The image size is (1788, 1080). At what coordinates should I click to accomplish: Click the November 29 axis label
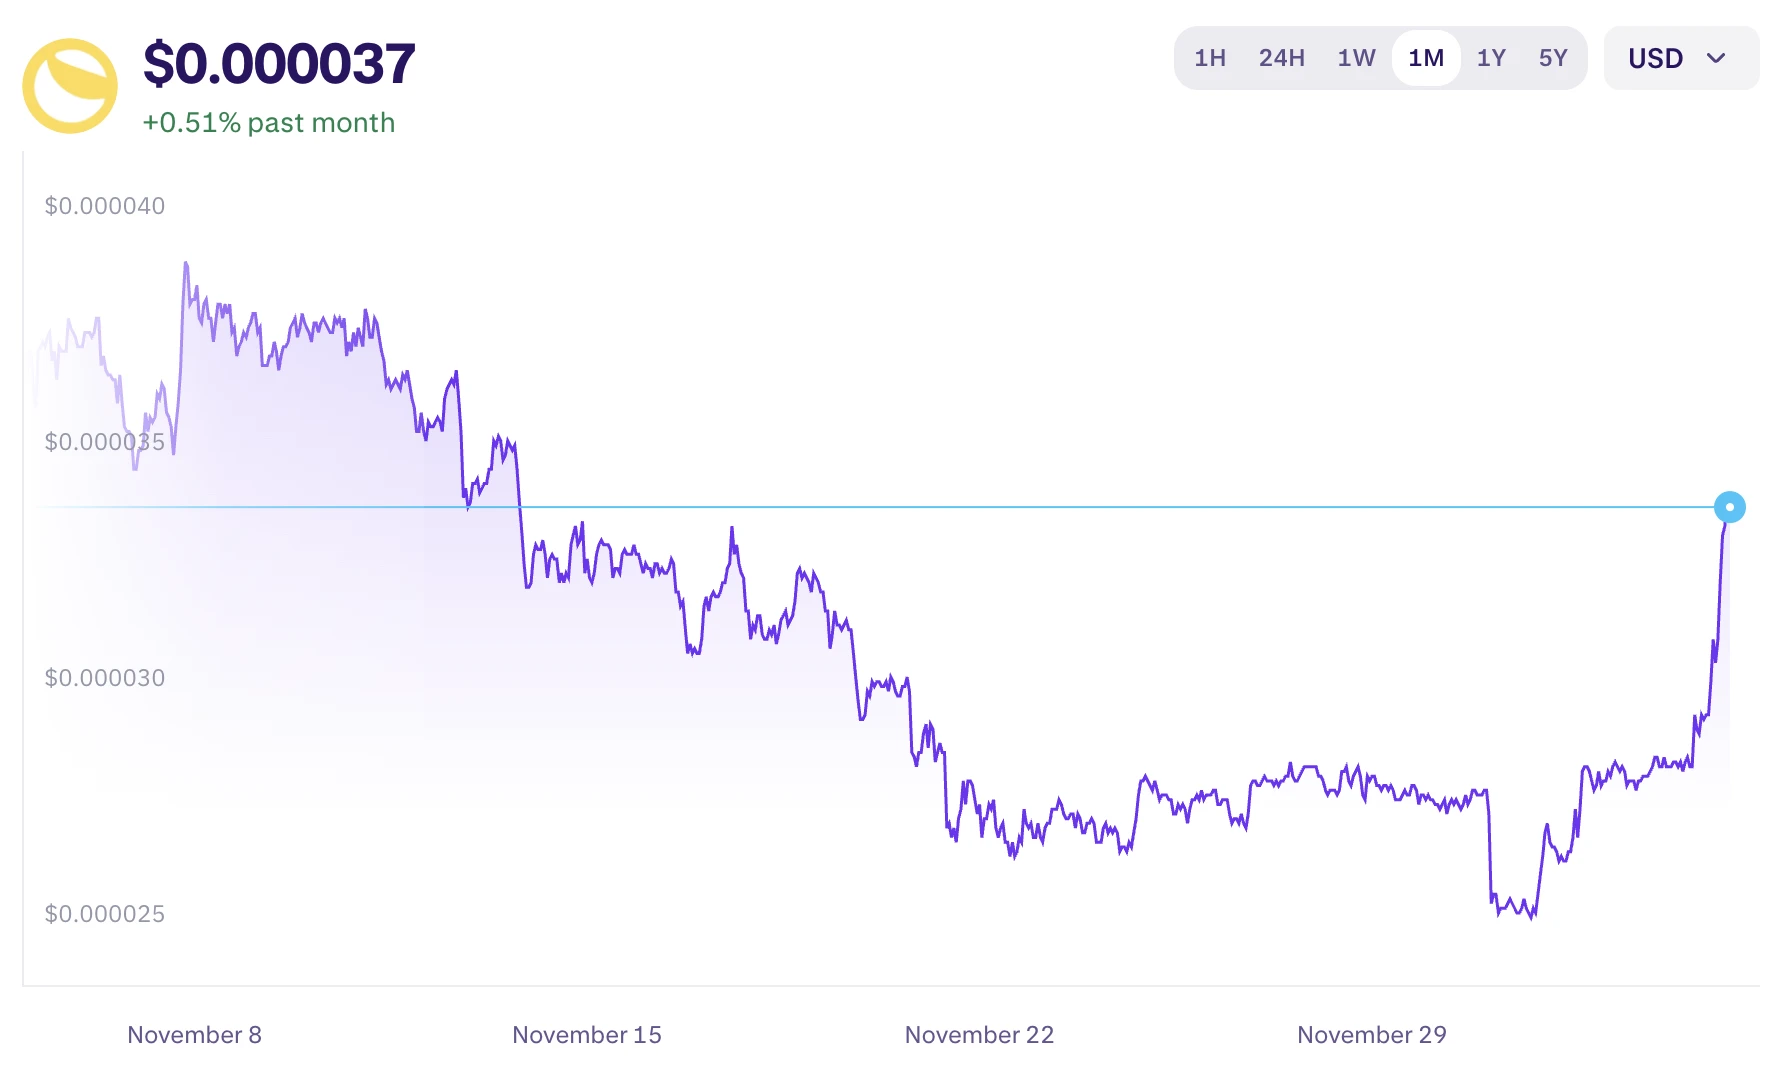click(1371, 1035)
